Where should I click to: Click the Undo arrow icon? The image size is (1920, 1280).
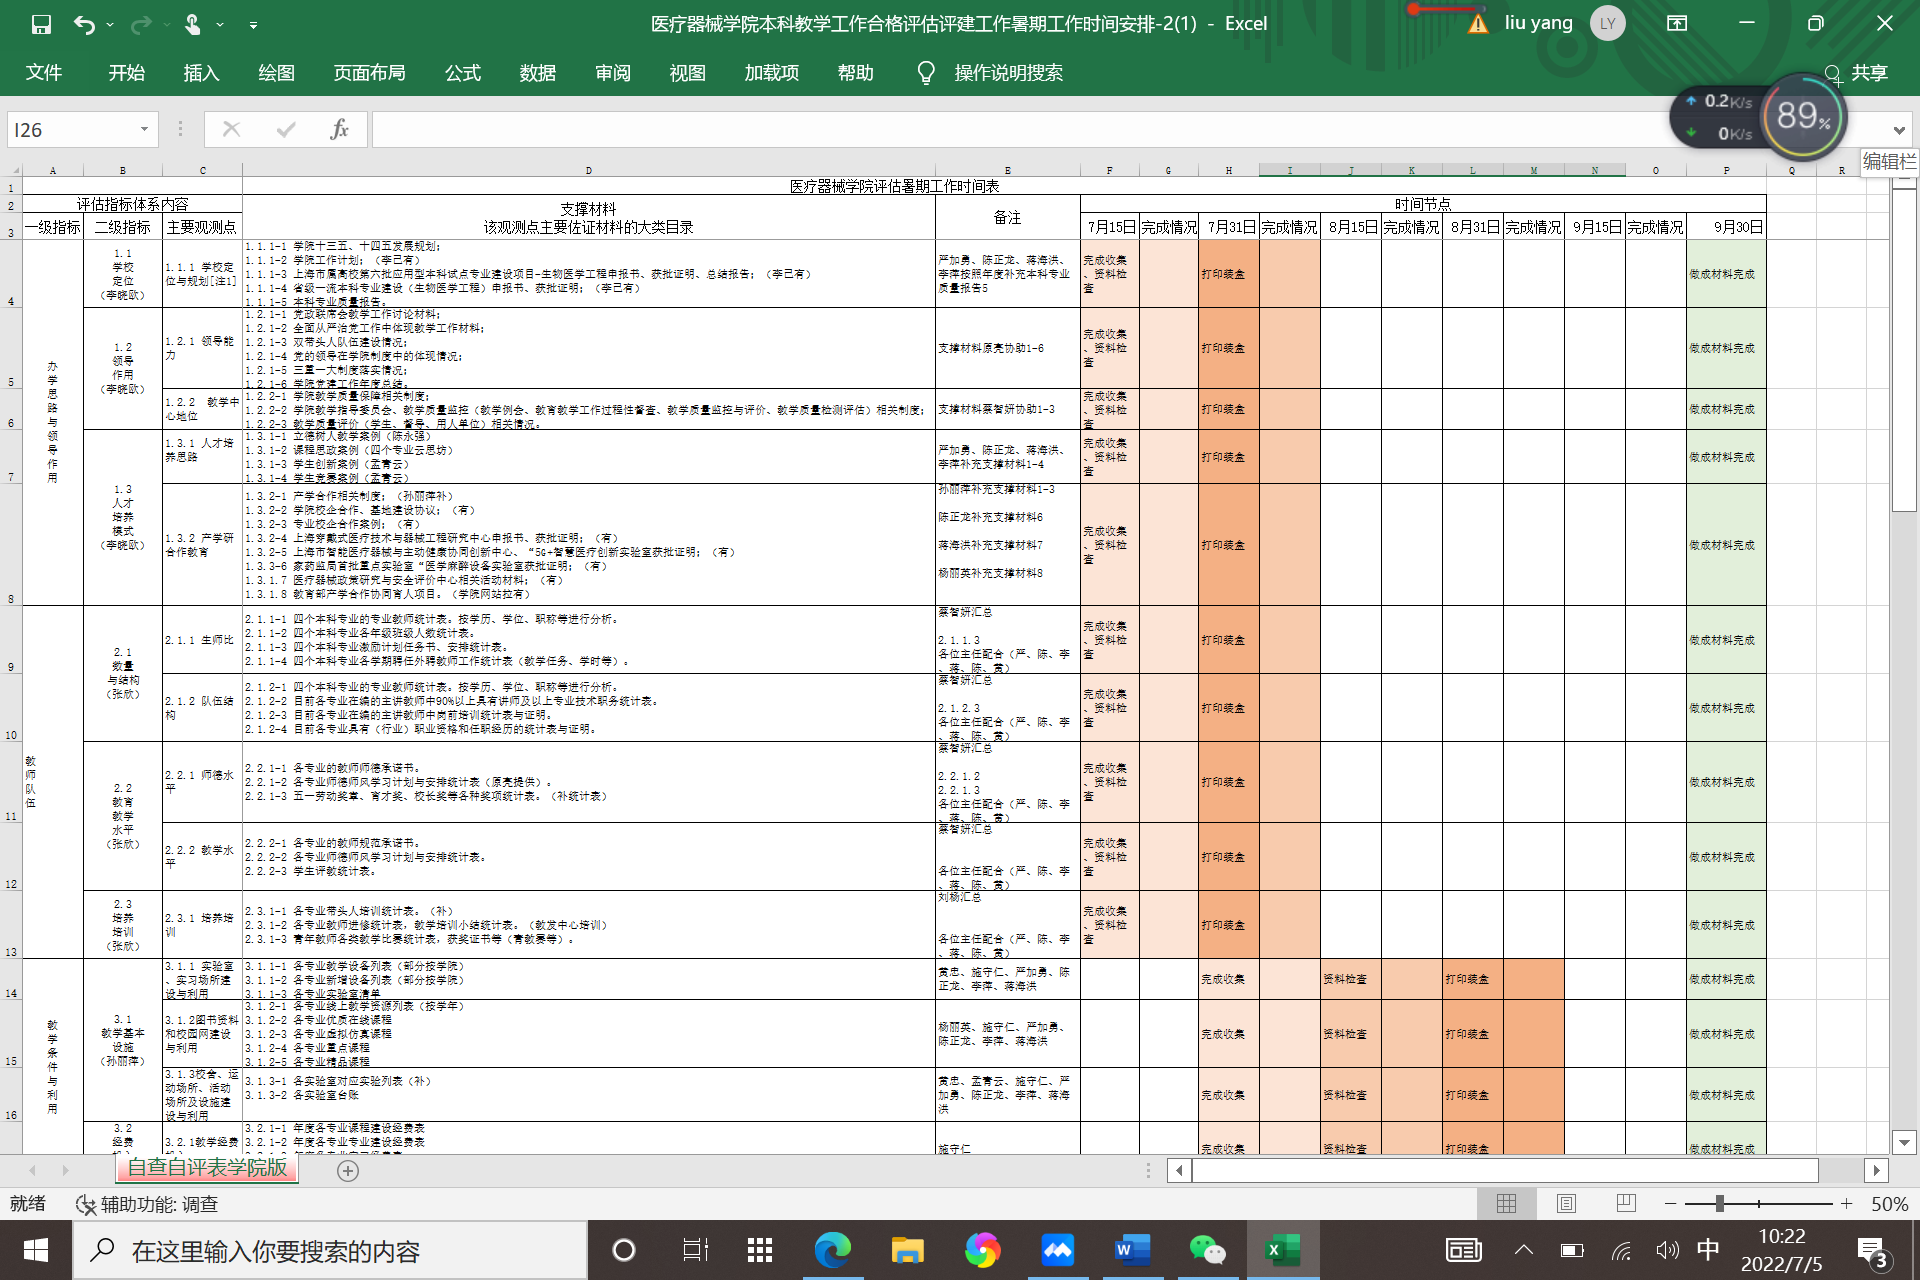(84, 24)
